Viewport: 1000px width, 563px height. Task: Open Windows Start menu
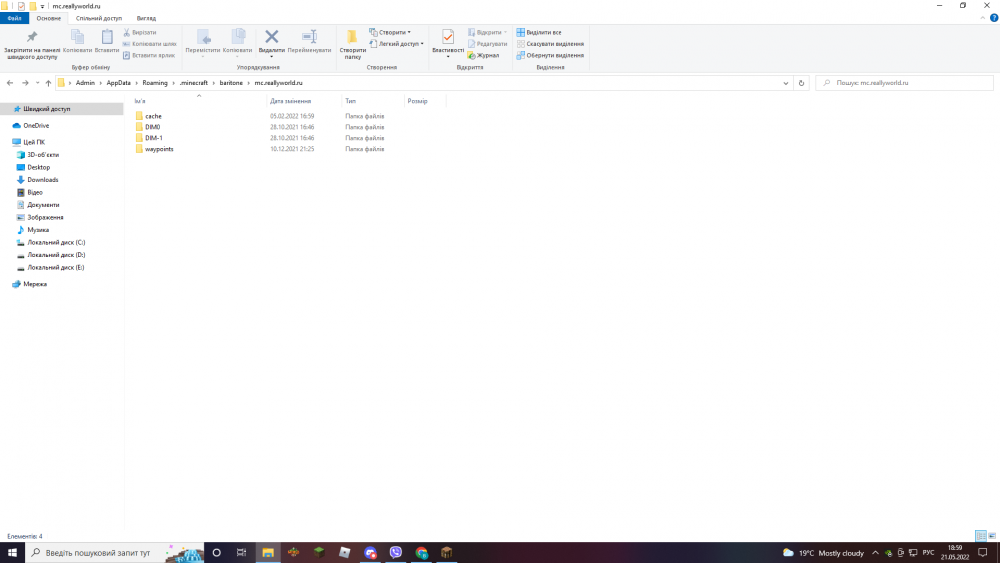click(x=12, y=553)
